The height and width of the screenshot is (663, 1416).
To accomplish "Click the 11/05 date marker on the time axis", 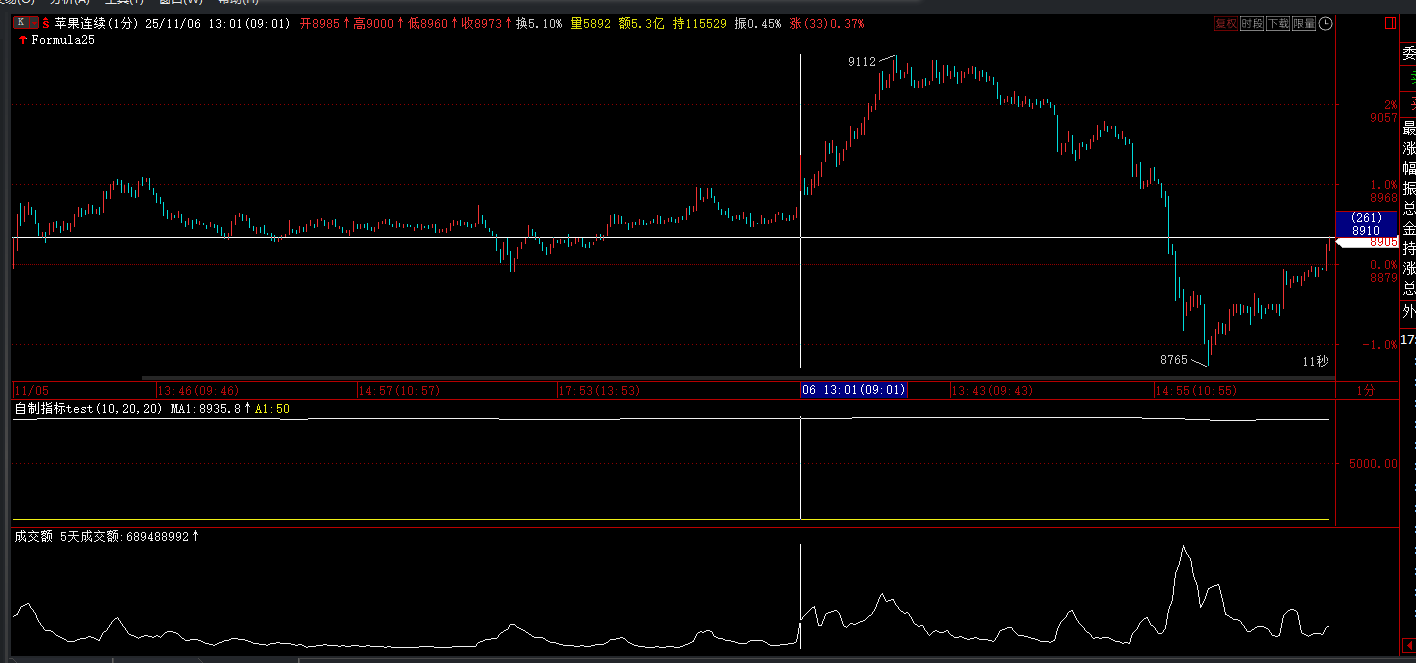I will [32, 390].
